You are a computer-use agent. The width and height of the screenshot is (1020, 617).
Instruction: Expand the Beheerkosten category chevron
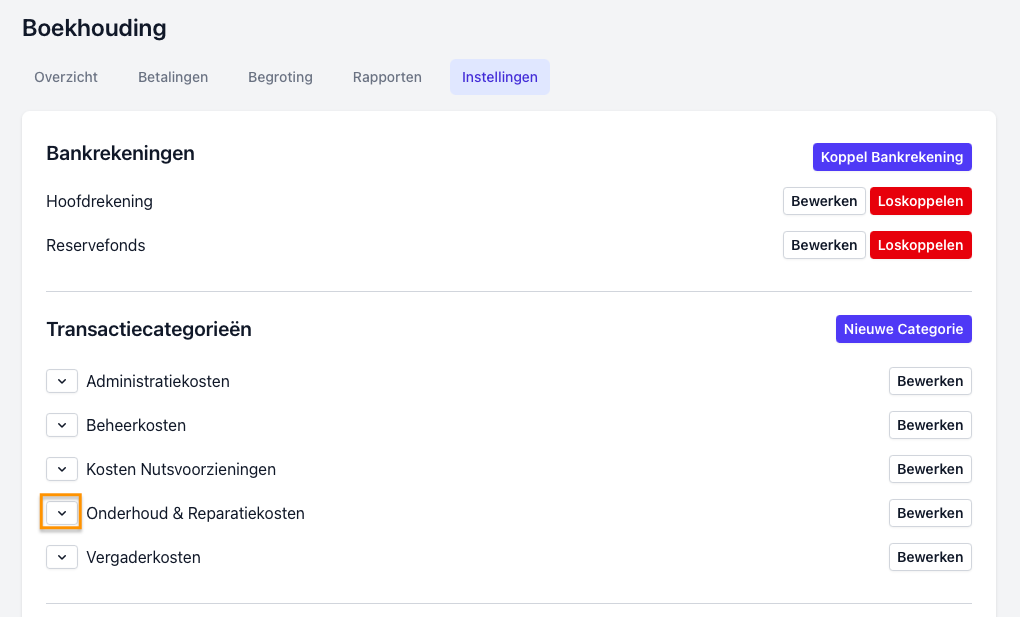62,425
